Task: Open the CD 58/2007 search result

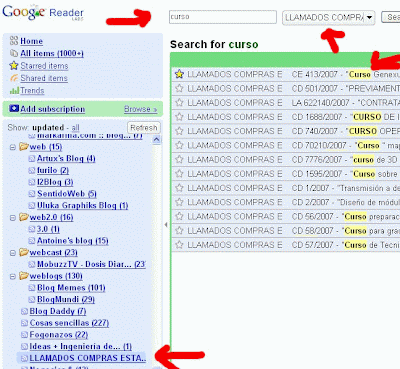Action: point(286,231)
